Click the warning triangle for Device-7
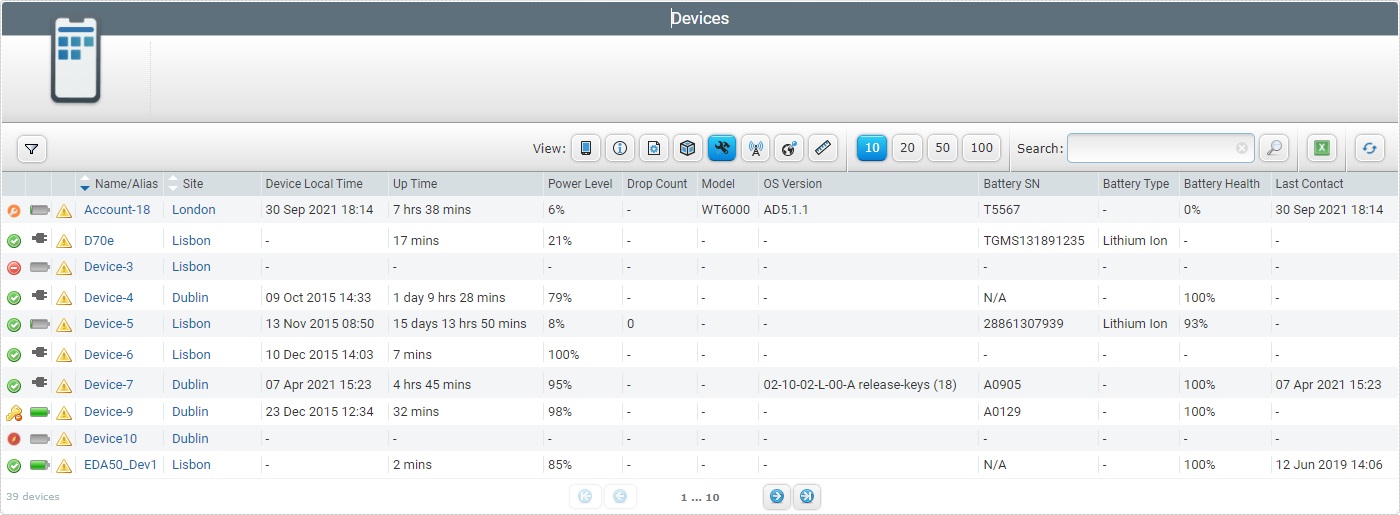The image size is (1400, 515). click(64, 385)
